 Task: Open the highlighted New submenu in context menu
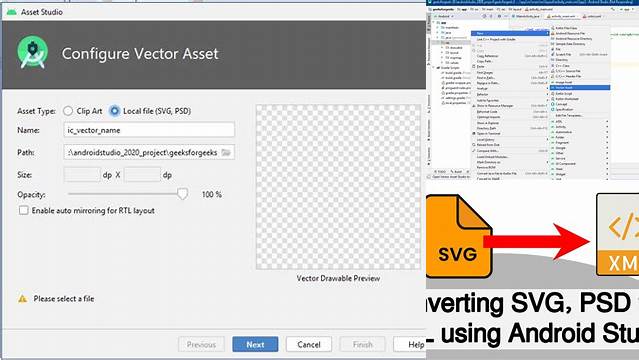click(510, 33)
